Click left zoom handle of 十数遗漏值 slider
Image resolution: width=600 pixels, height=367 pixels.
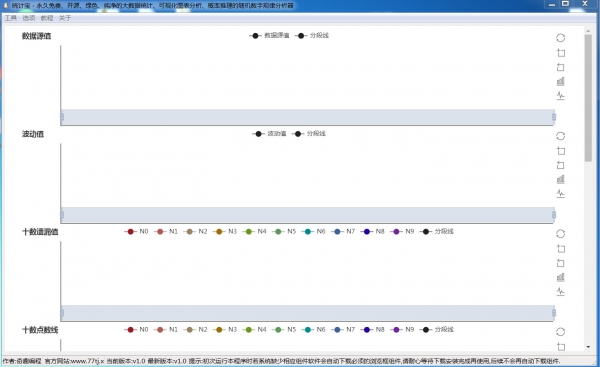coord(62,313)
